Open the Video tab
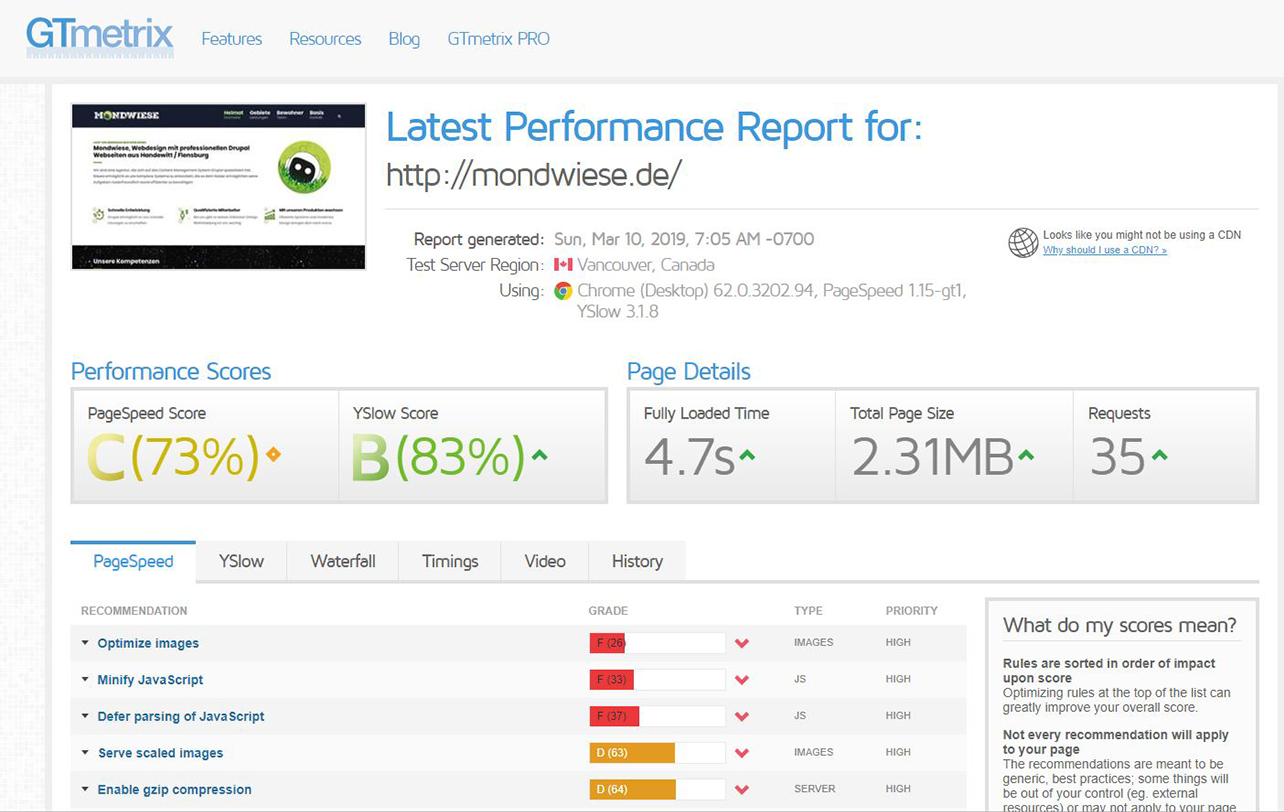The image size is (1284, 812). point(545,561)
